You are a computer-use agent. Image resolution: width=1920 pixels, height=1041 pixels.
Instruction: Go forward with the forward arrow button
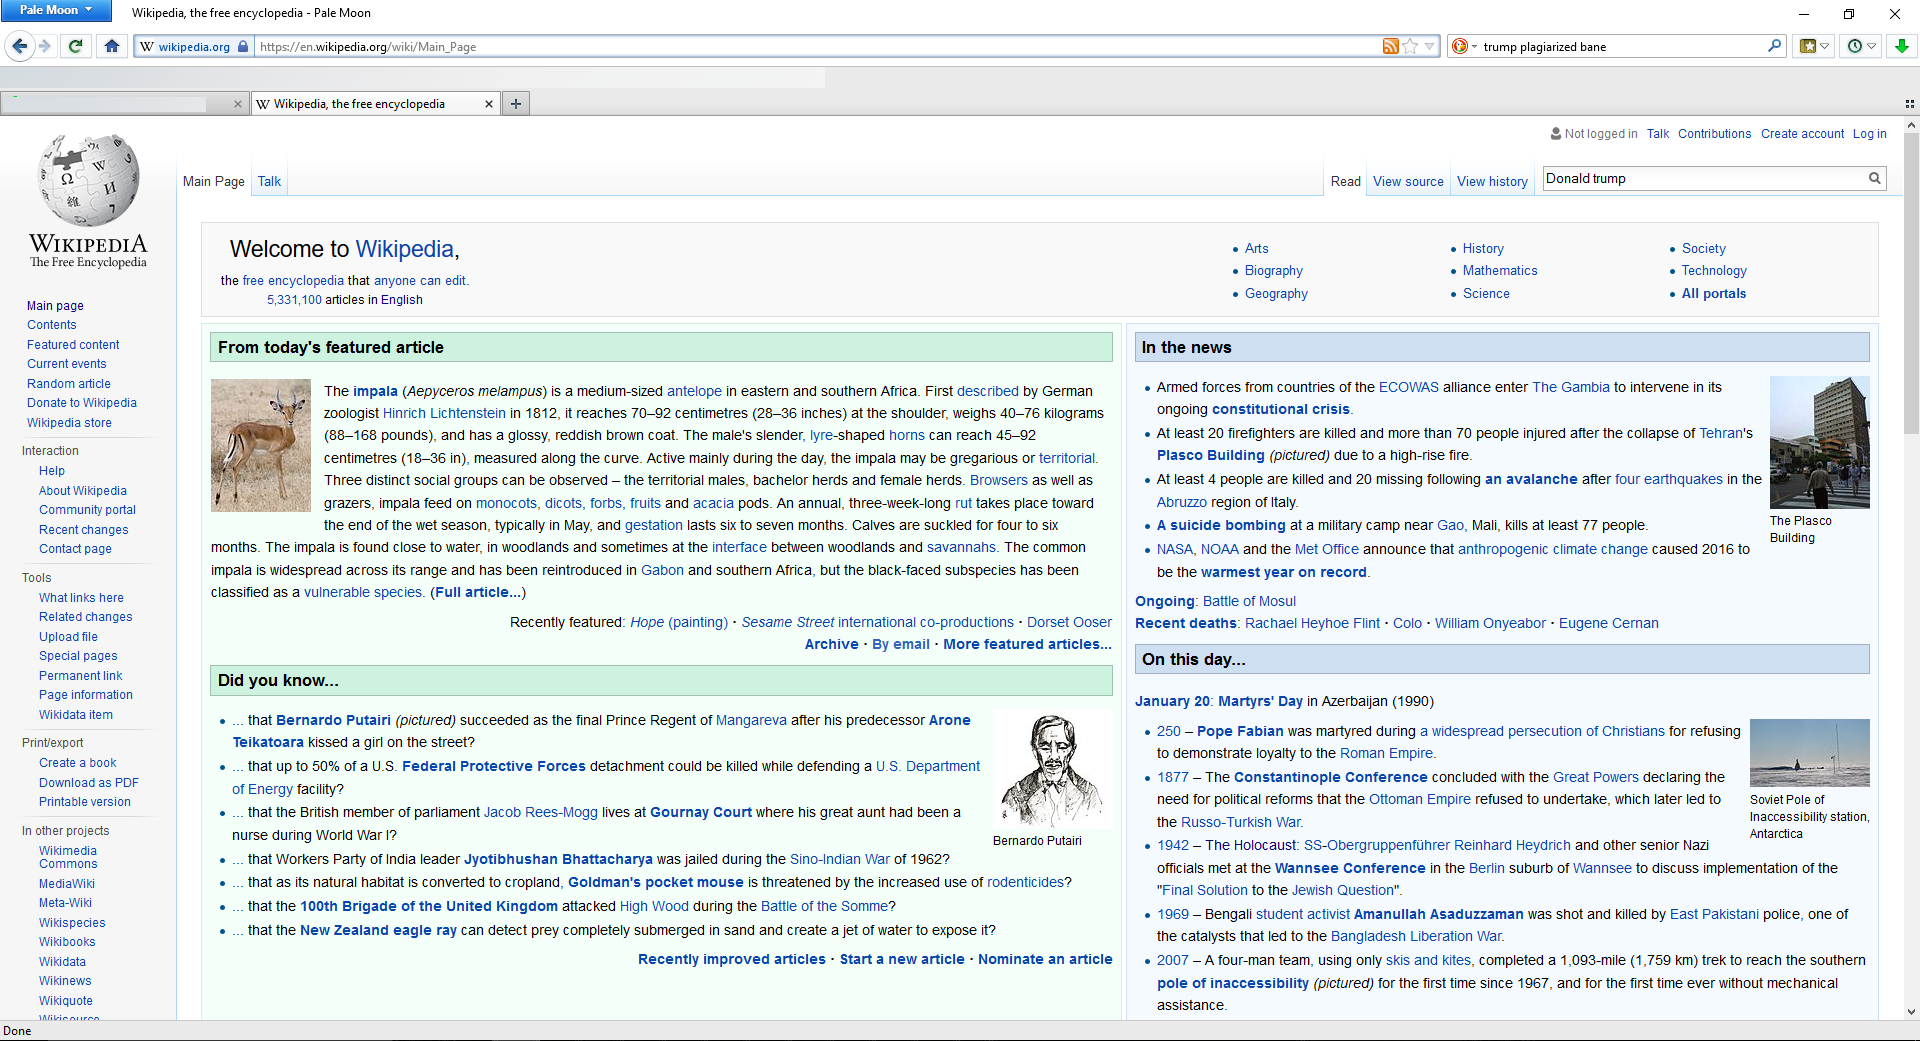pyautogui.click(x=45, y=46)
